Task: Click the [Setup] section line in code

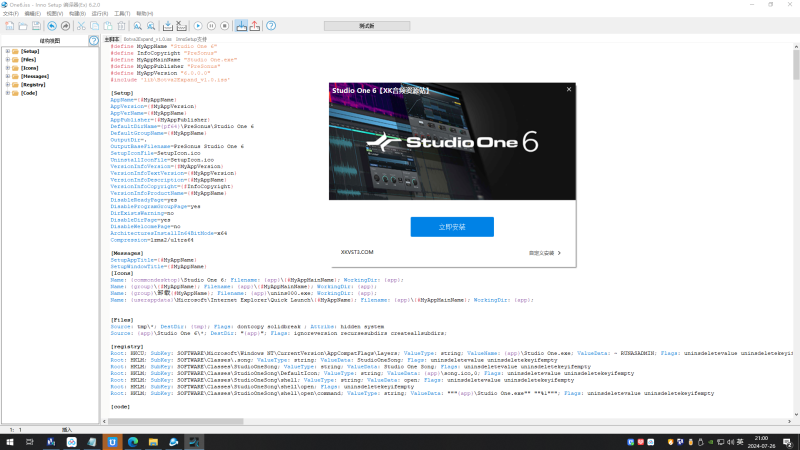Action: point(122,93)
